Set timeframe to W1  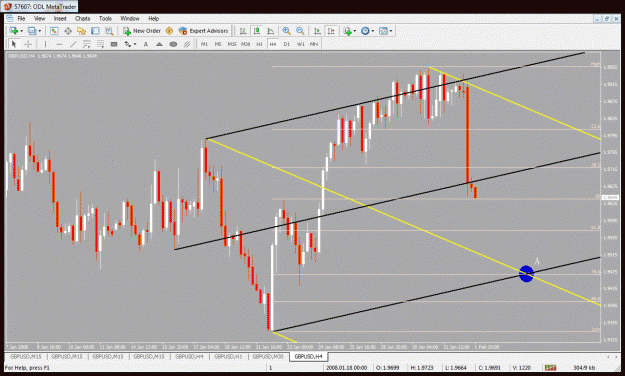[301, 44]
